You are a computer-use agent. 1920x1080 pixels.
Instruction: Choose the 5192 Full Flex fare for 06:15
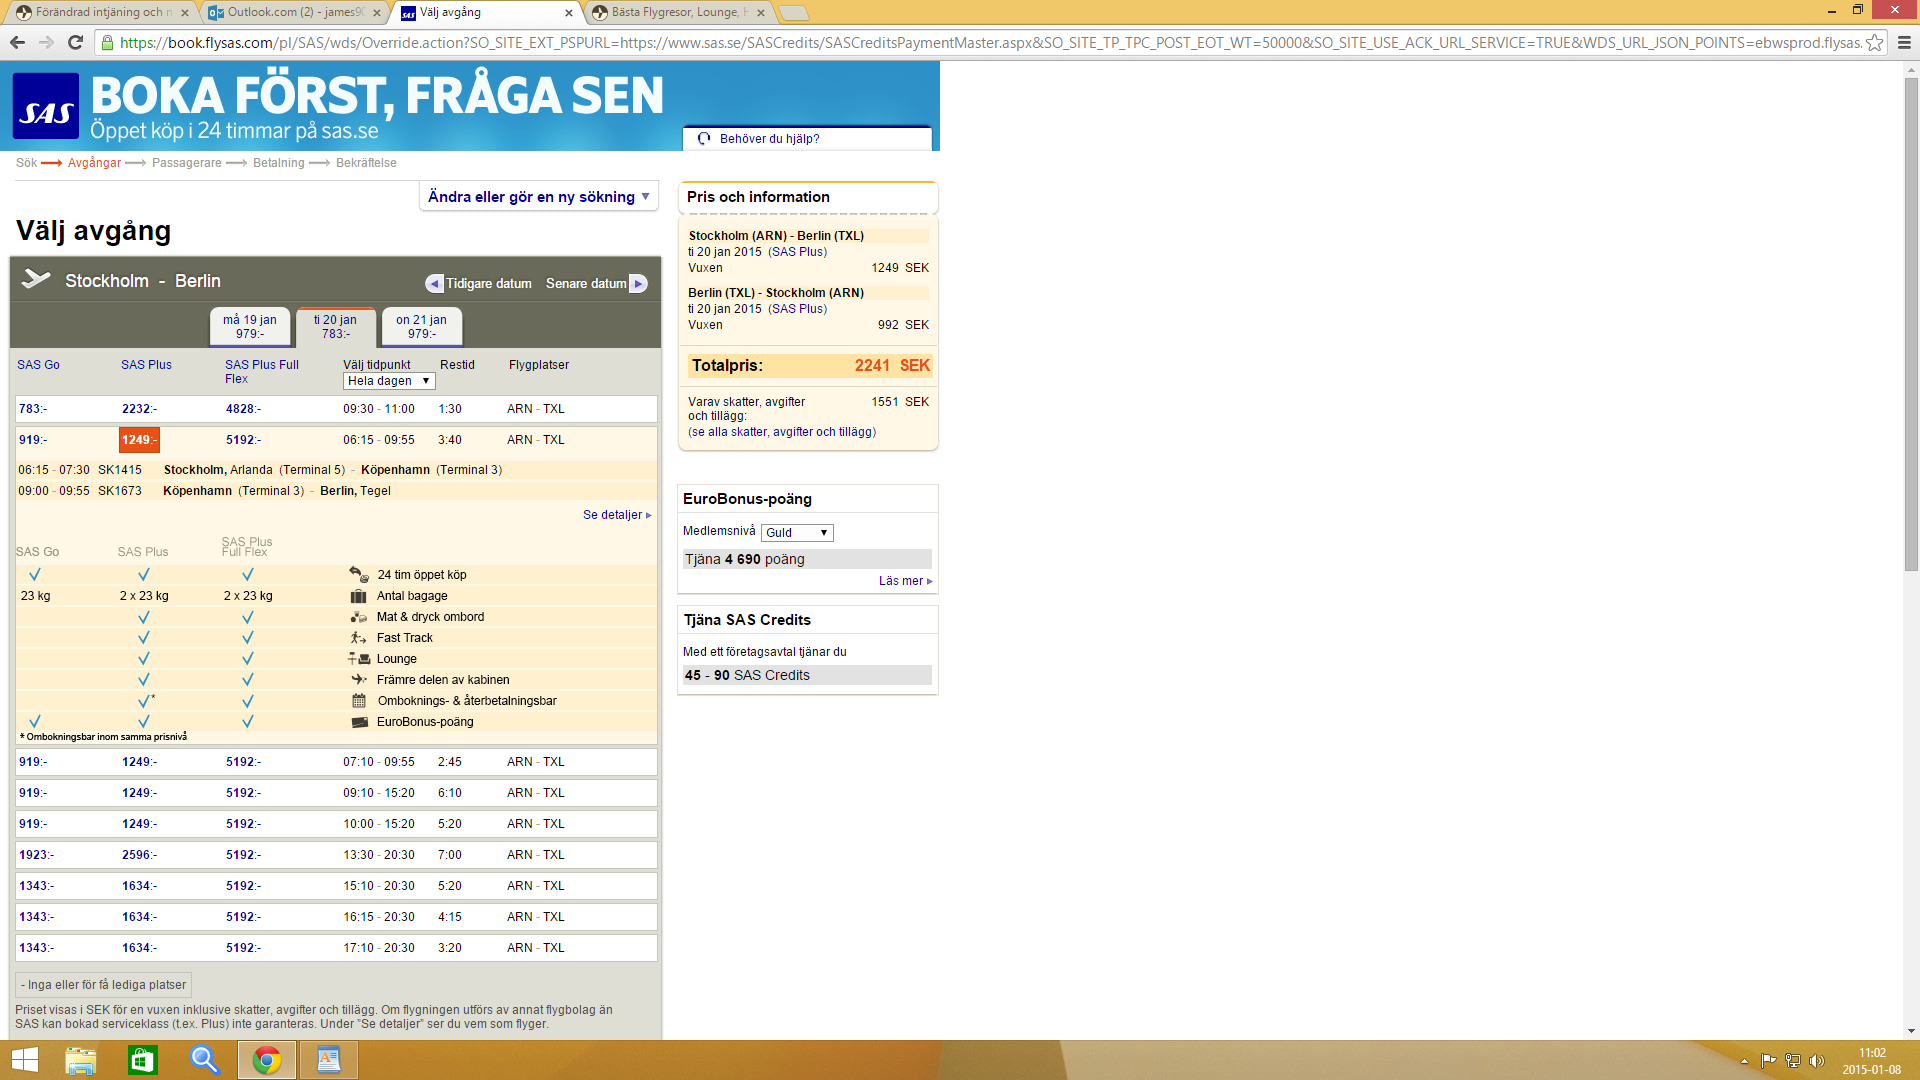click(x=243, y=440)
